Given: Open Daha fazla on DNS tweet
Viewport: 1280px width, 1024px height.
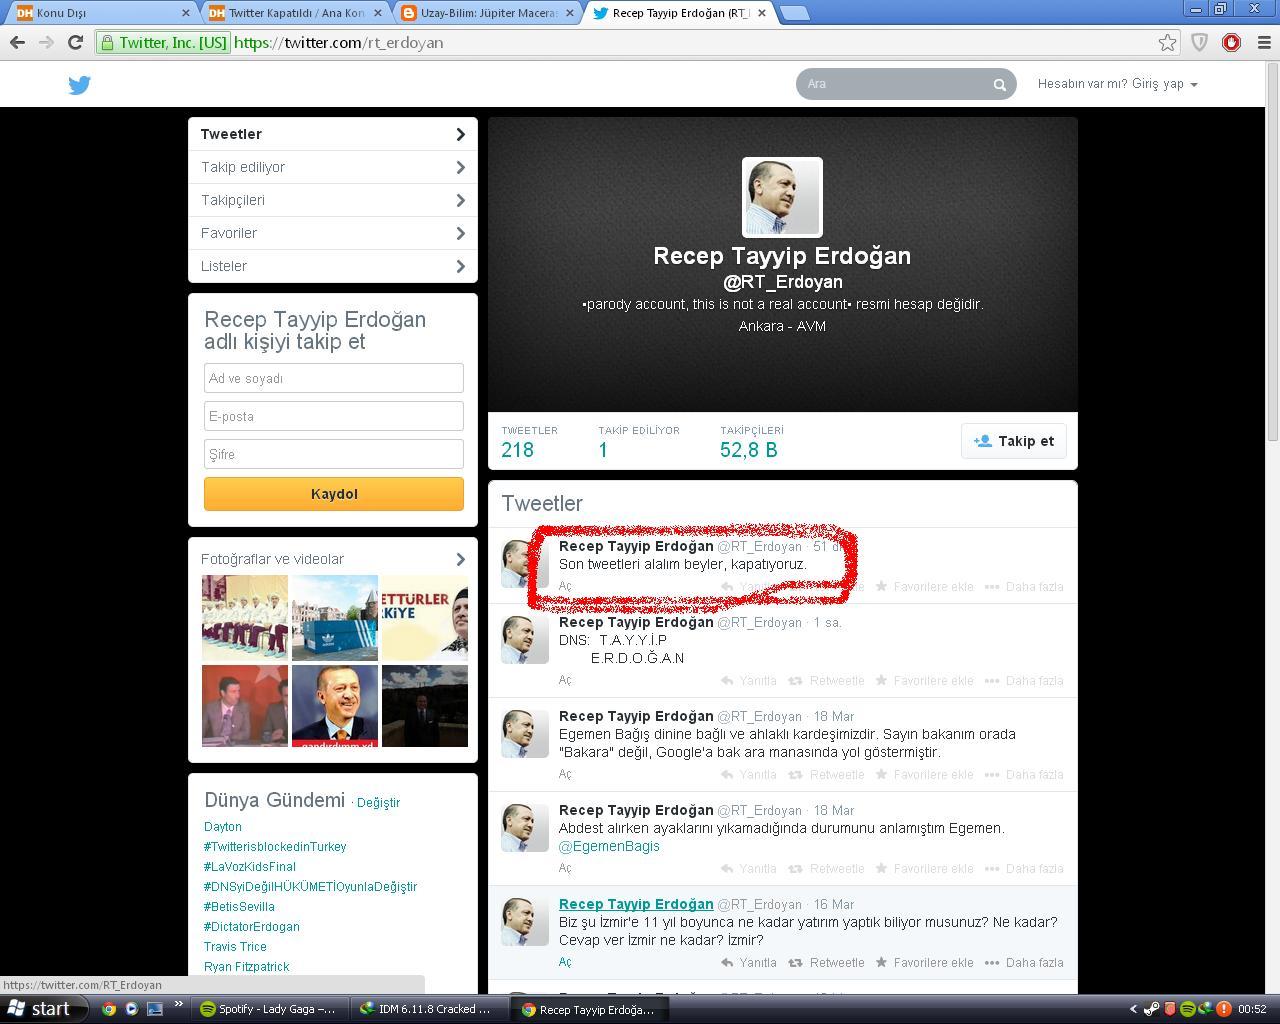Looking at the screenshot, I should pos(1025,681).
